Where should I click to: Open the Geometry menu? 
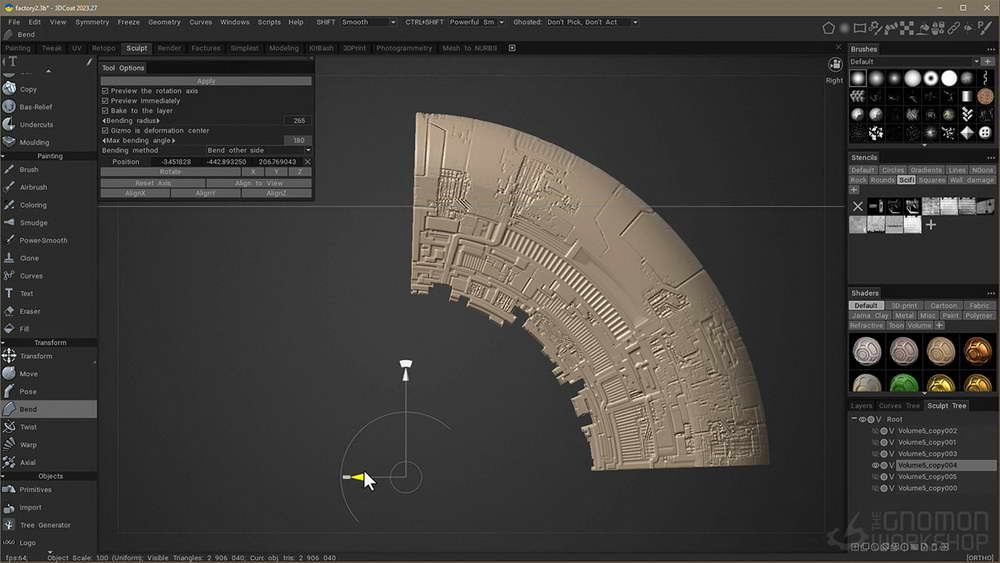pyautogui.click(x=165, y=22)
